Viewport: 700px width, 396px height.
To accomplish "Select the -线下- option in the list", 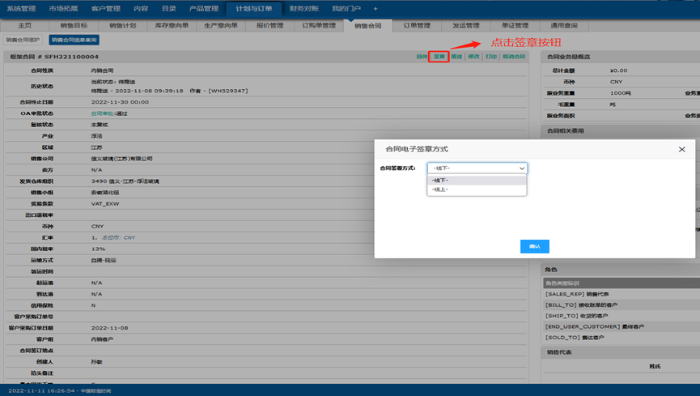I will pos(477,180).
